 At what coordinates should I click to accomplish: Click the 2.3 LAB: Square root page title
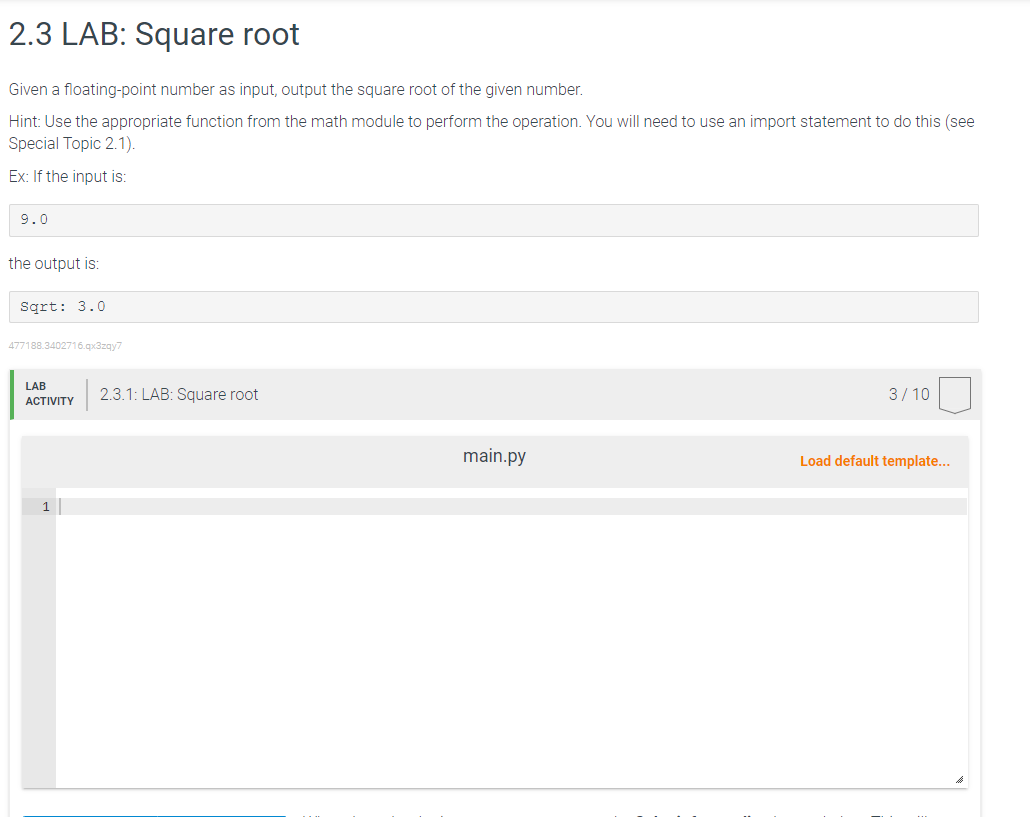(x=153, y=34)
